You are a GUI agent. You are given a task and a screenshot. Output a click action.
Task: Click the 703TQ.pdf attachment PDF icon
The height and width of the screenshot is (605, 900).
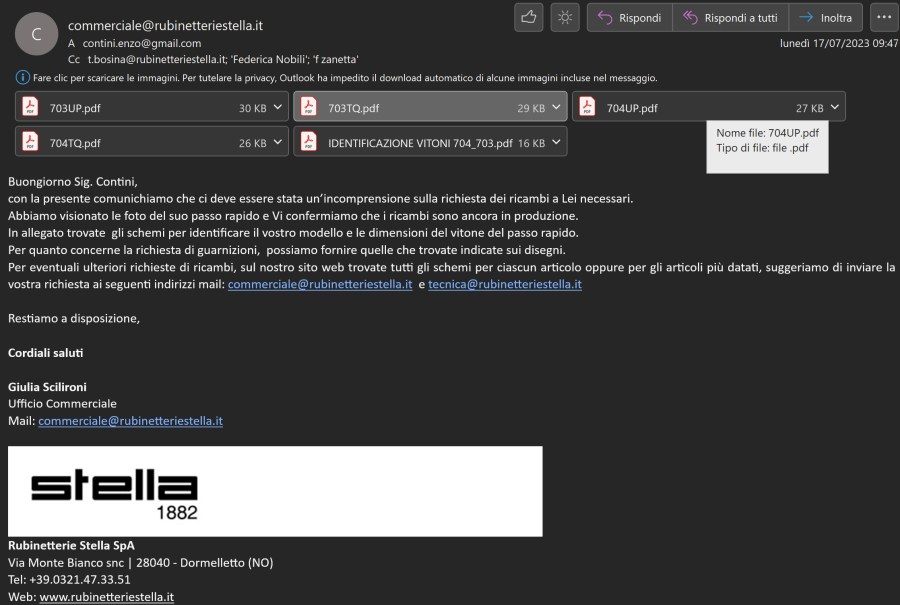308,108
